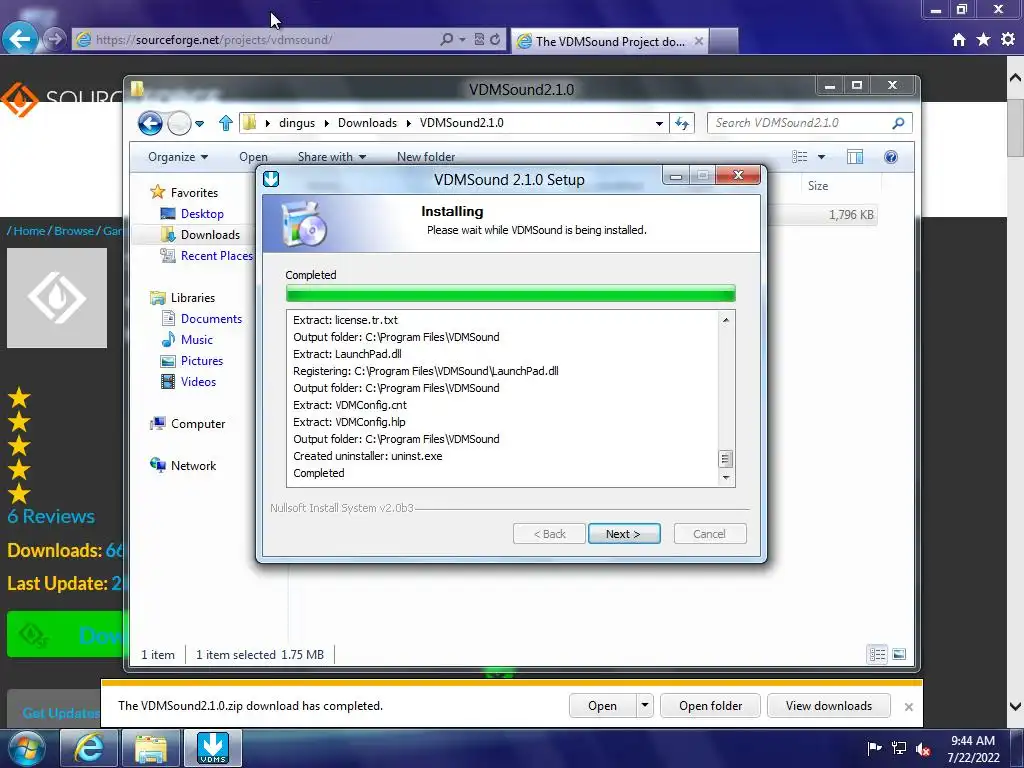Click install log scroll up arrow

click(726, 320)
